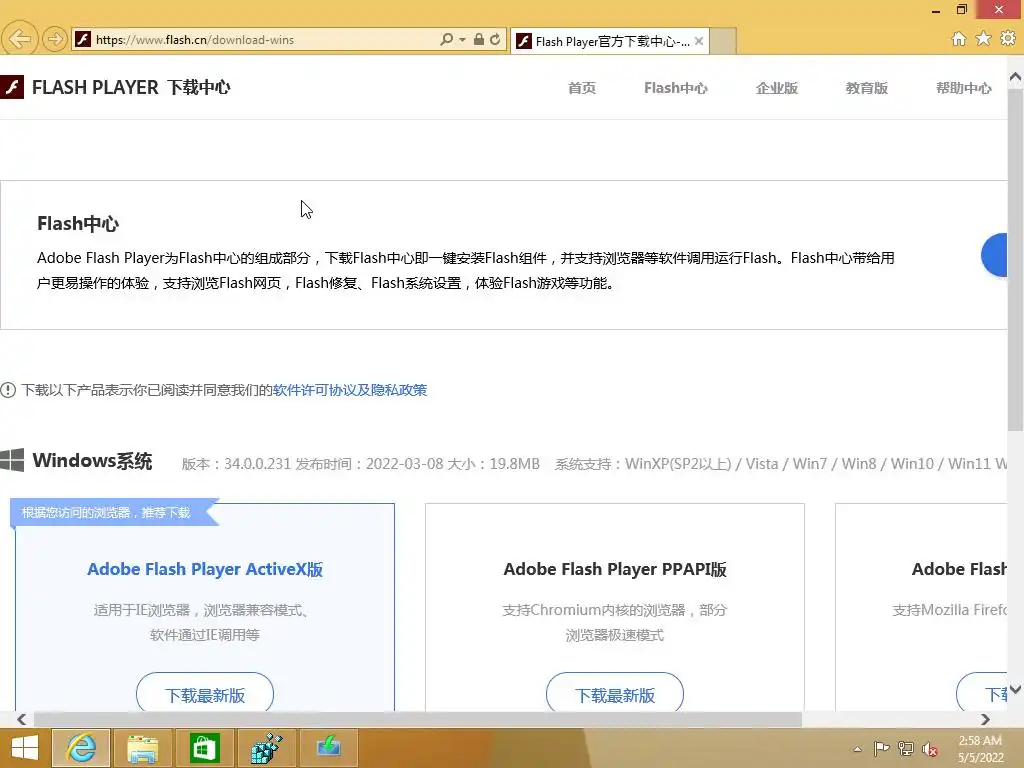
Task: Show hidden tray icons arrow
Action: (x=857, y=749)
